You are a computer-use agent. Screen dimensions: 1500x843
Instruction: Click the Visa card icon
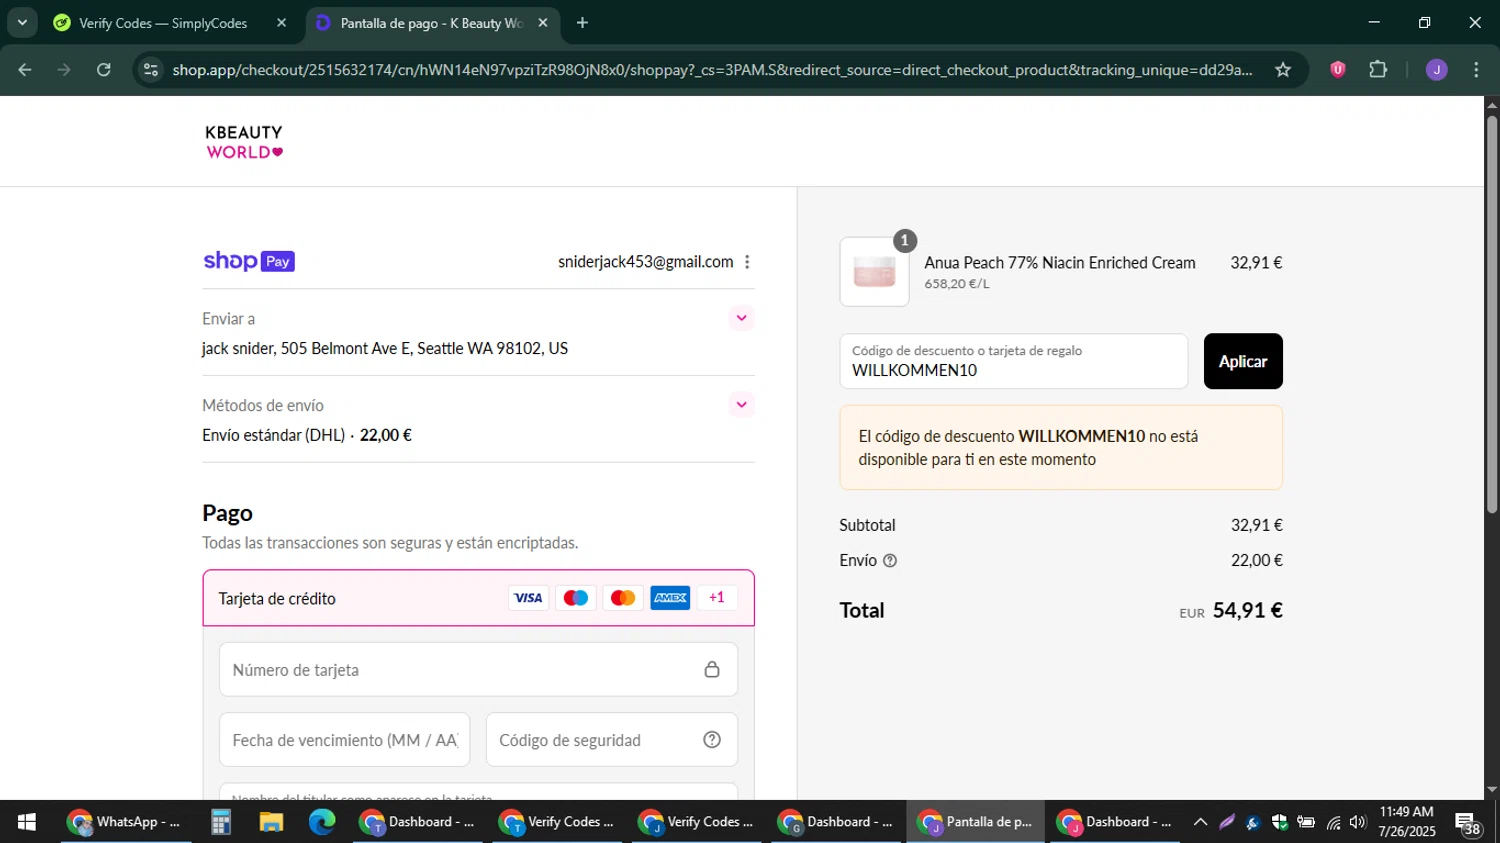(x=528, y=598)
